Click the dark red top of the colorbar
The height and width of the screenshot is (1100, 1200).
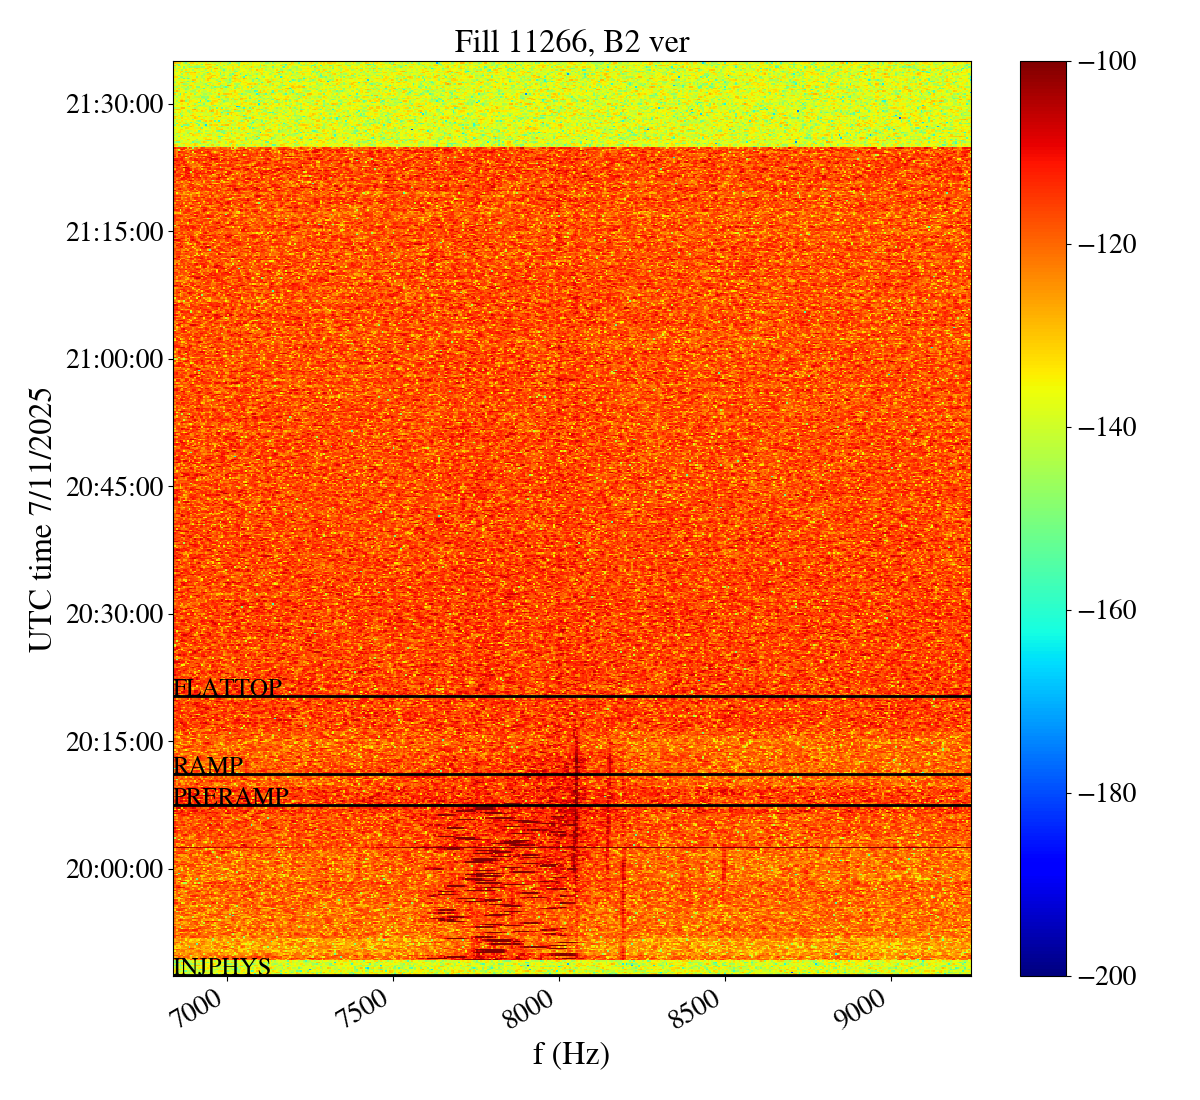pyautogui.click(x=1043, y=68)
